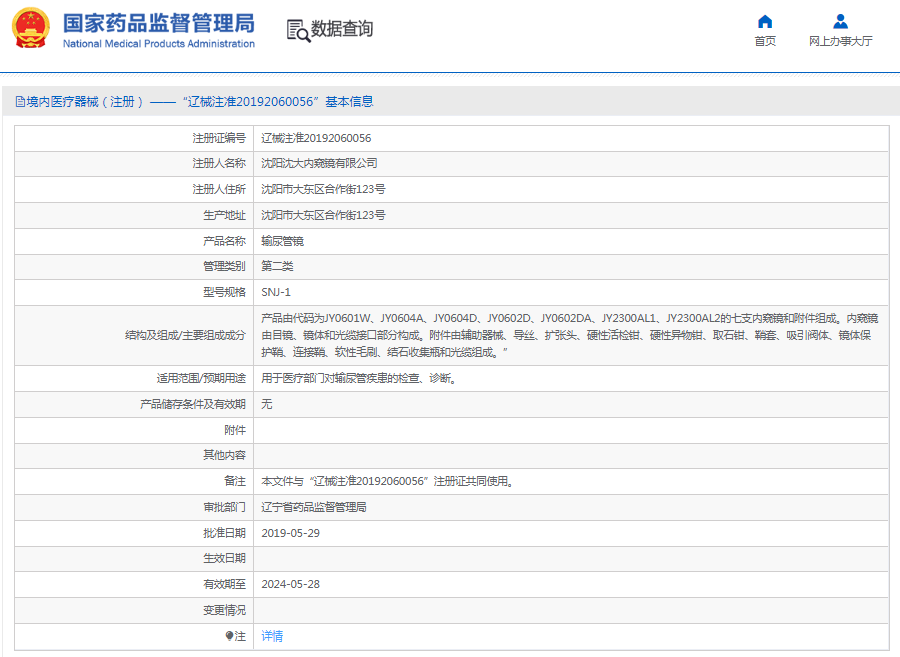Click the document icon before 境内医疗器械

(20, 102)
